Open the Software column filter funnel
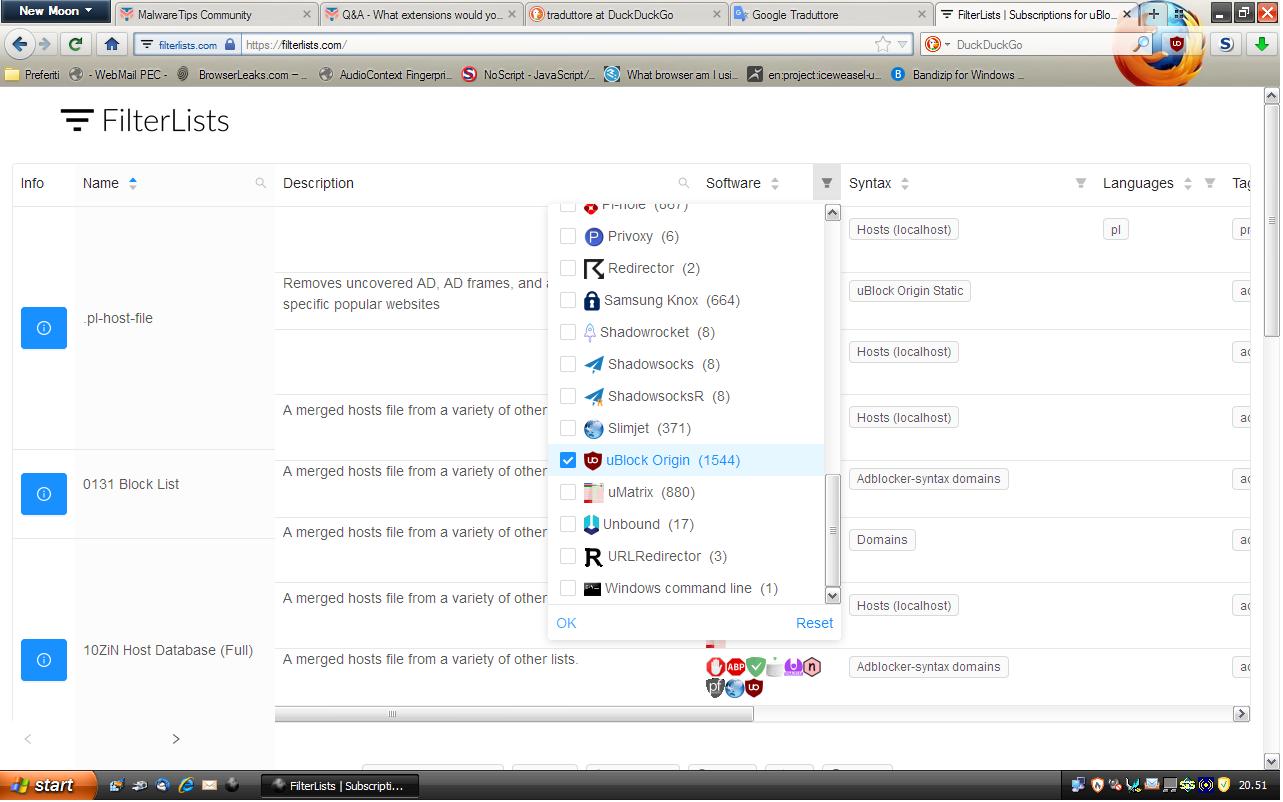This screenshot has width=1283, height=802. click(x=827, y=183)
